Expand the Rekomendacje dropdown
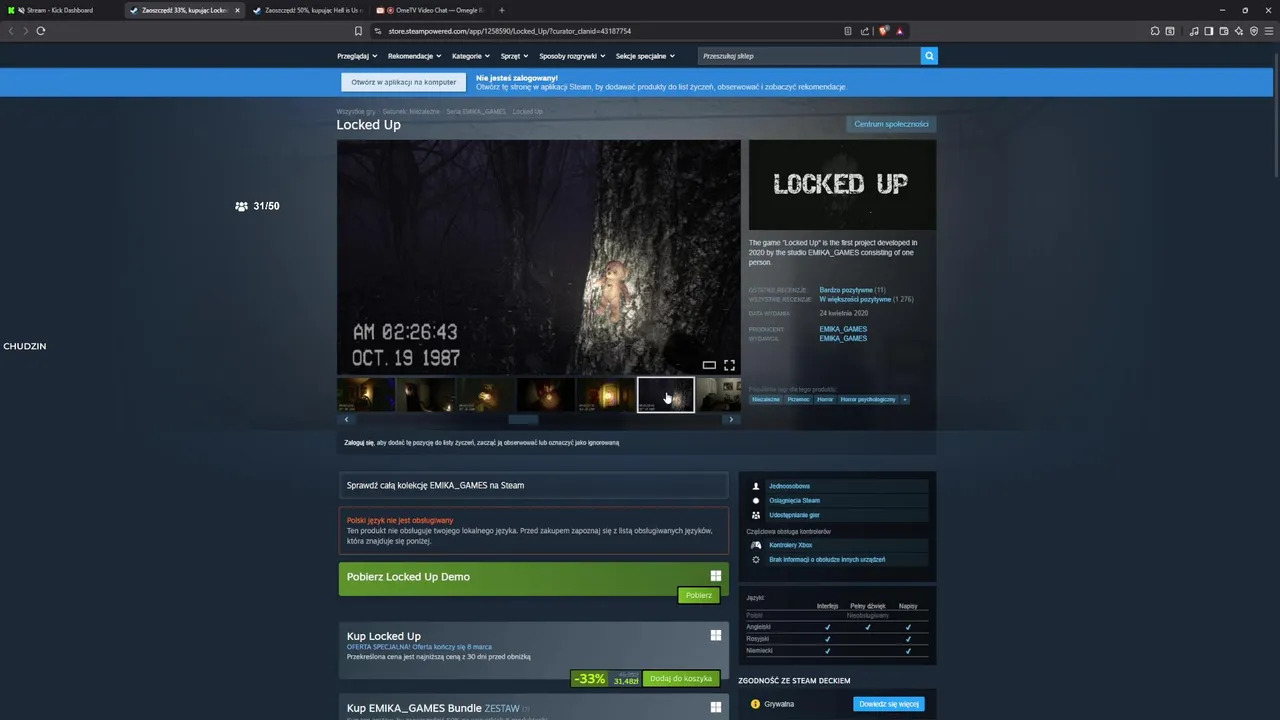The height and width of the screenshot is (720, 1280). point(414,56)
